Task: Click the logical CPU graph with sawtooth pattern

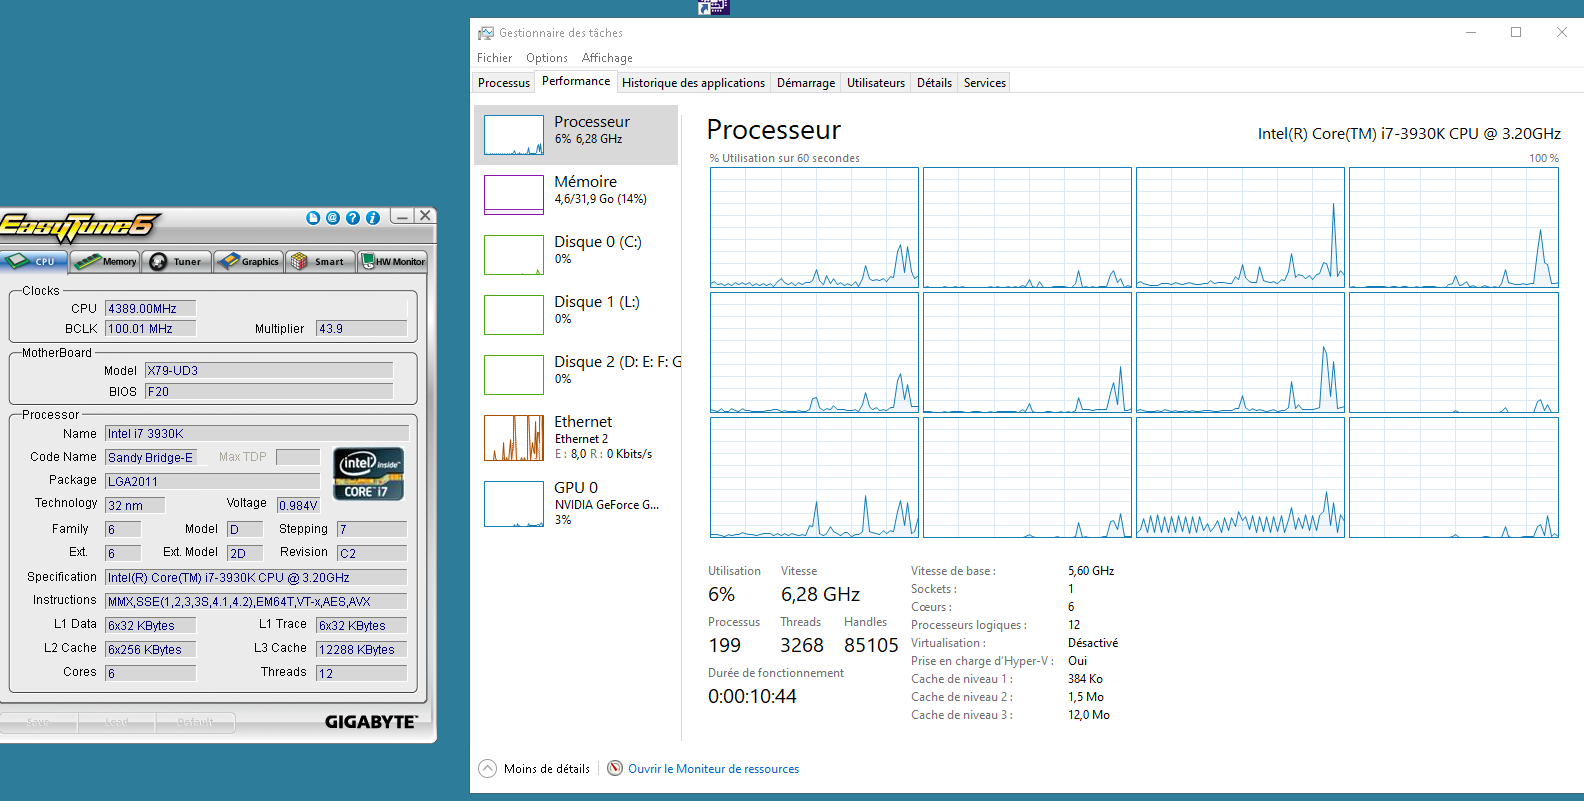Action: (x=1240, y=478)
